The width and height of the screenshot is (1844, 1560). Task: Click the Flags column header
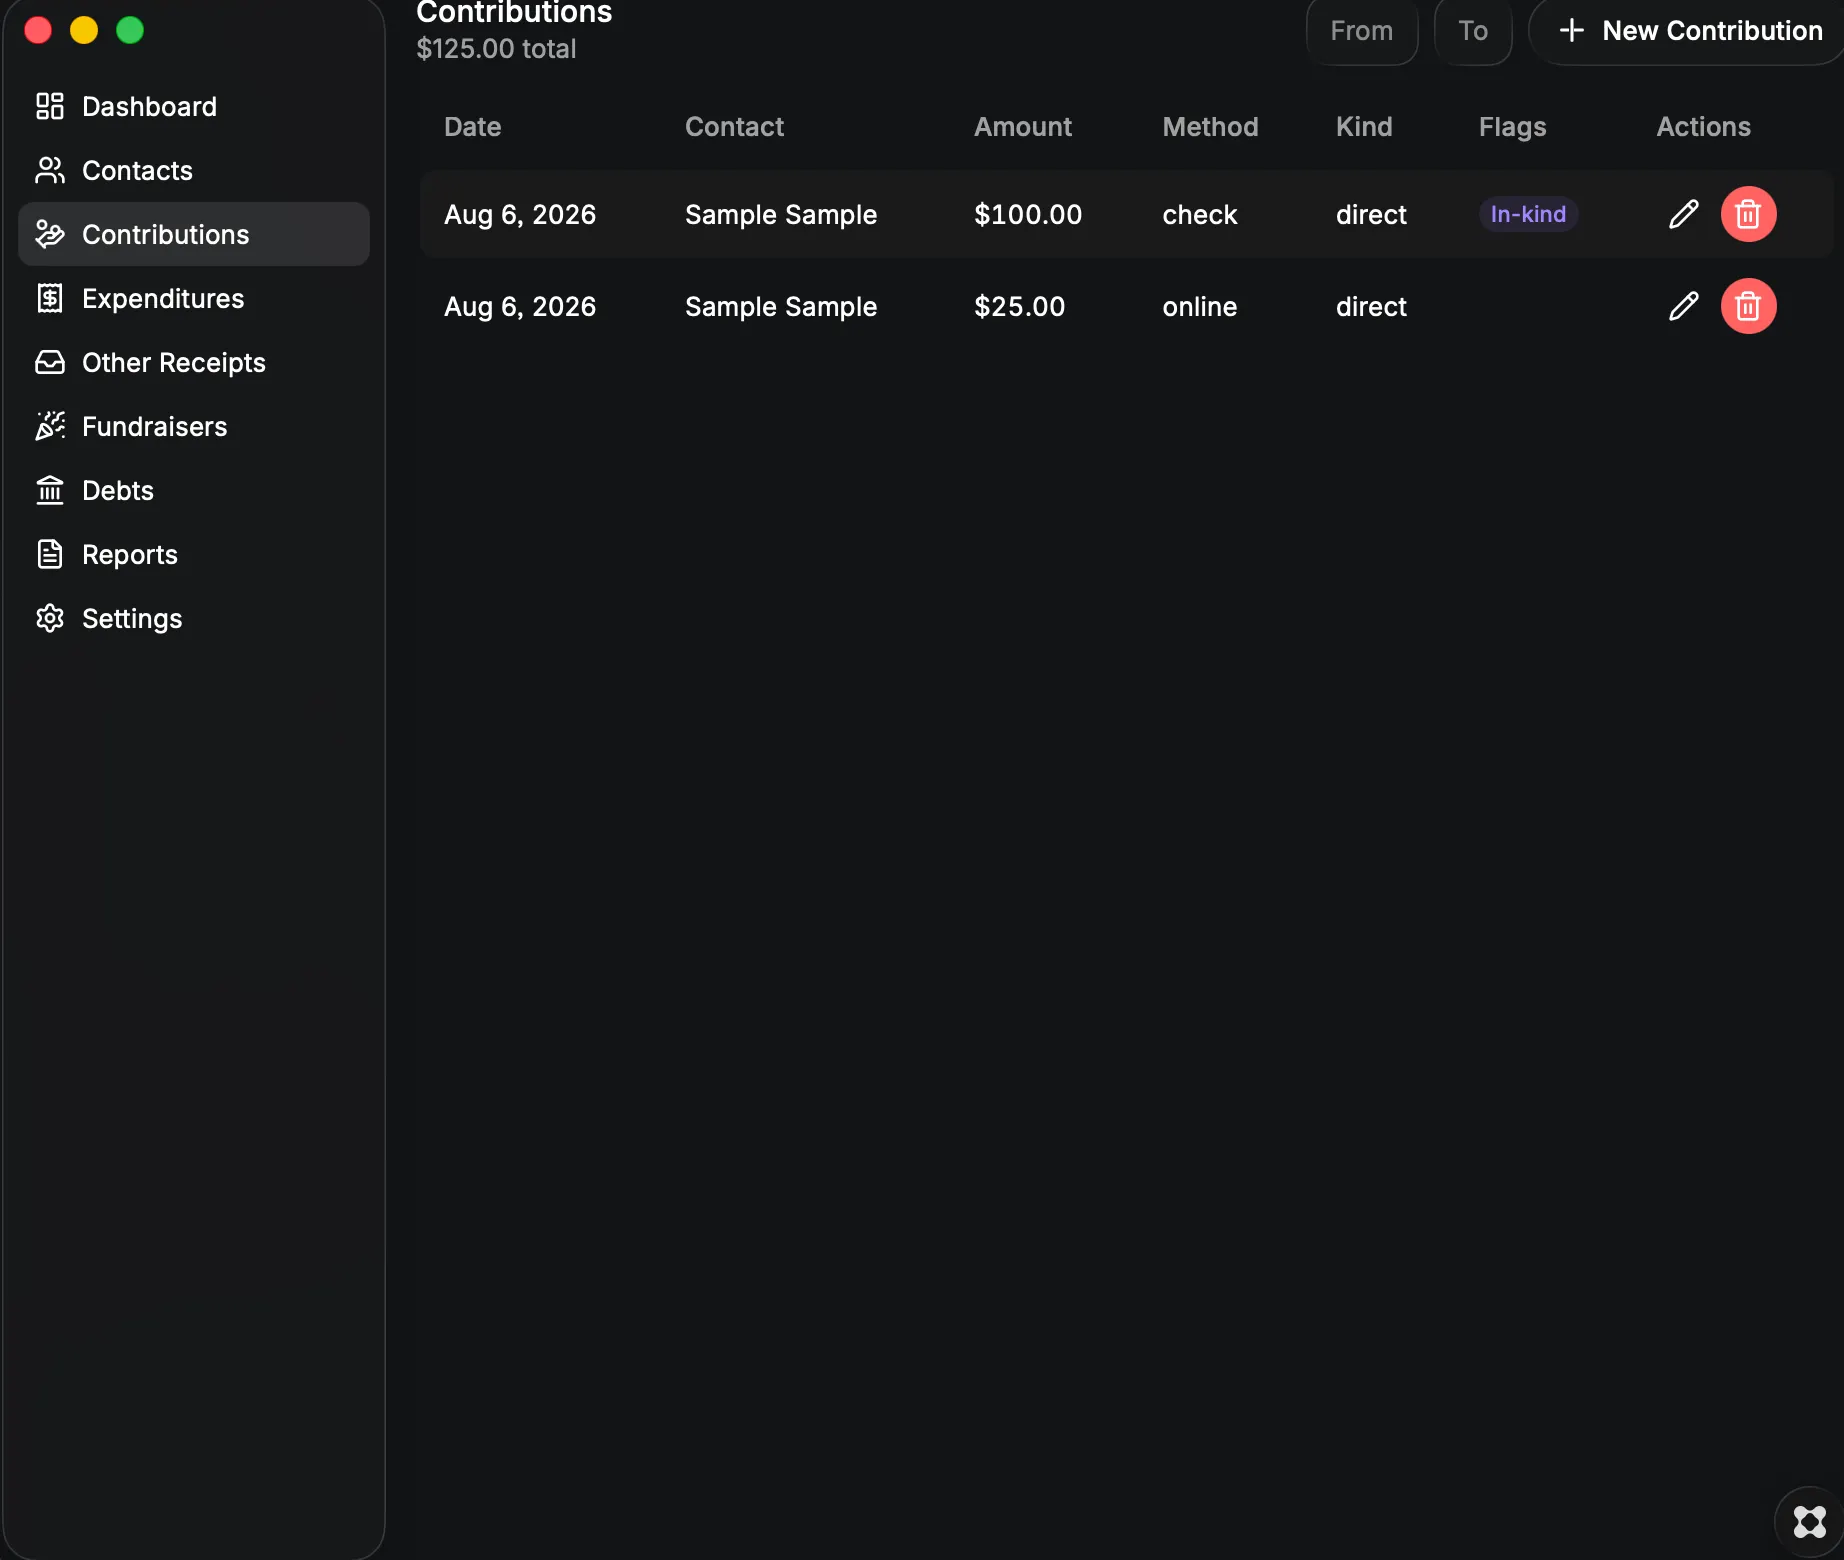coord(1512,127)
